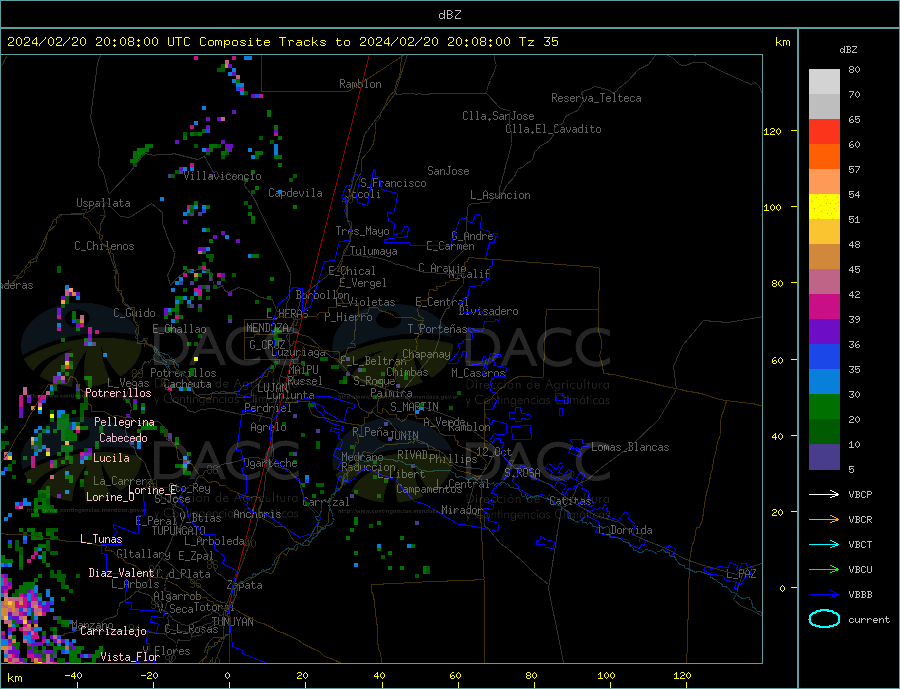Click the Divisadero map label

(x=488, y=311)
